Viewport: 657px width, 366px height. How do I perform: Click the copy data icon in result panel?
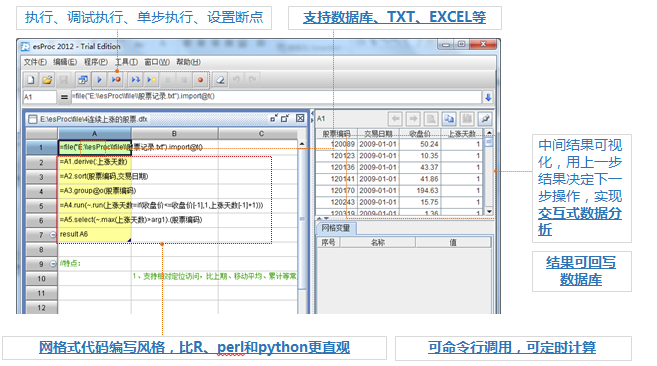pyautogui.click(x=449, y=119)
